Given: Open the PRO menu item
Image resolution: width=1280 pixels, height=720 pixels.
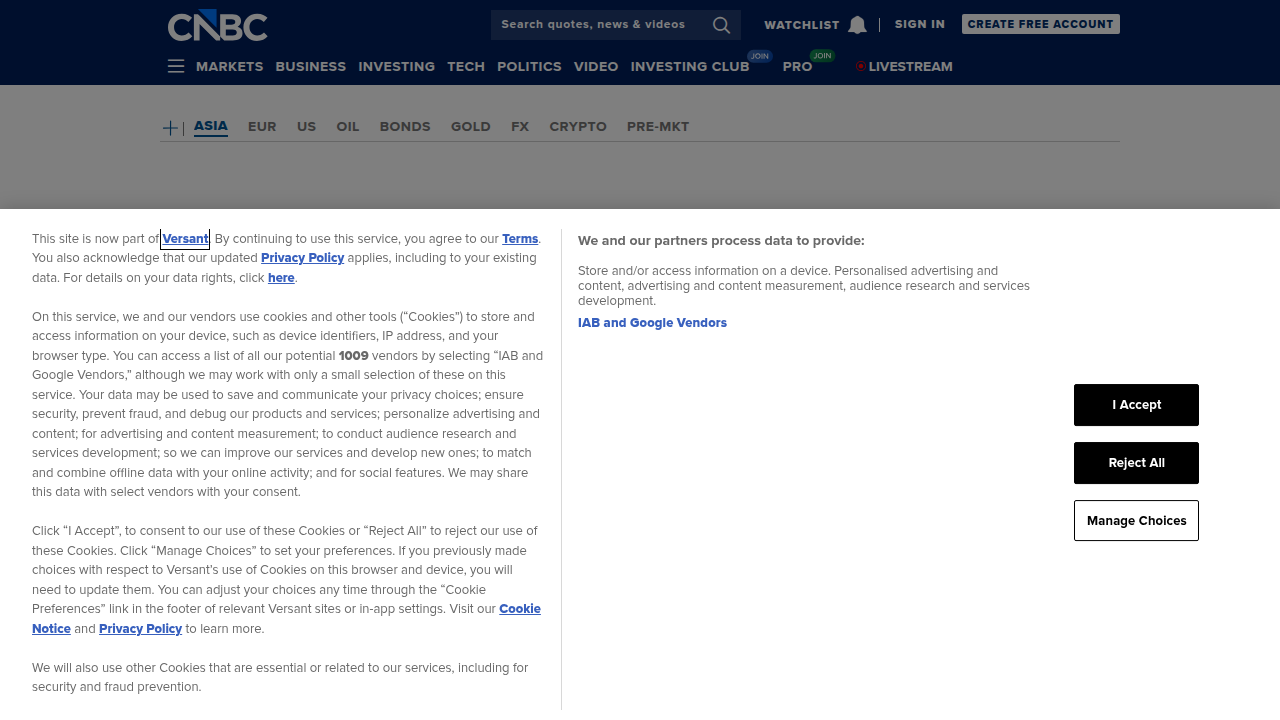Looking at the screenshot, I should point(798,67).
